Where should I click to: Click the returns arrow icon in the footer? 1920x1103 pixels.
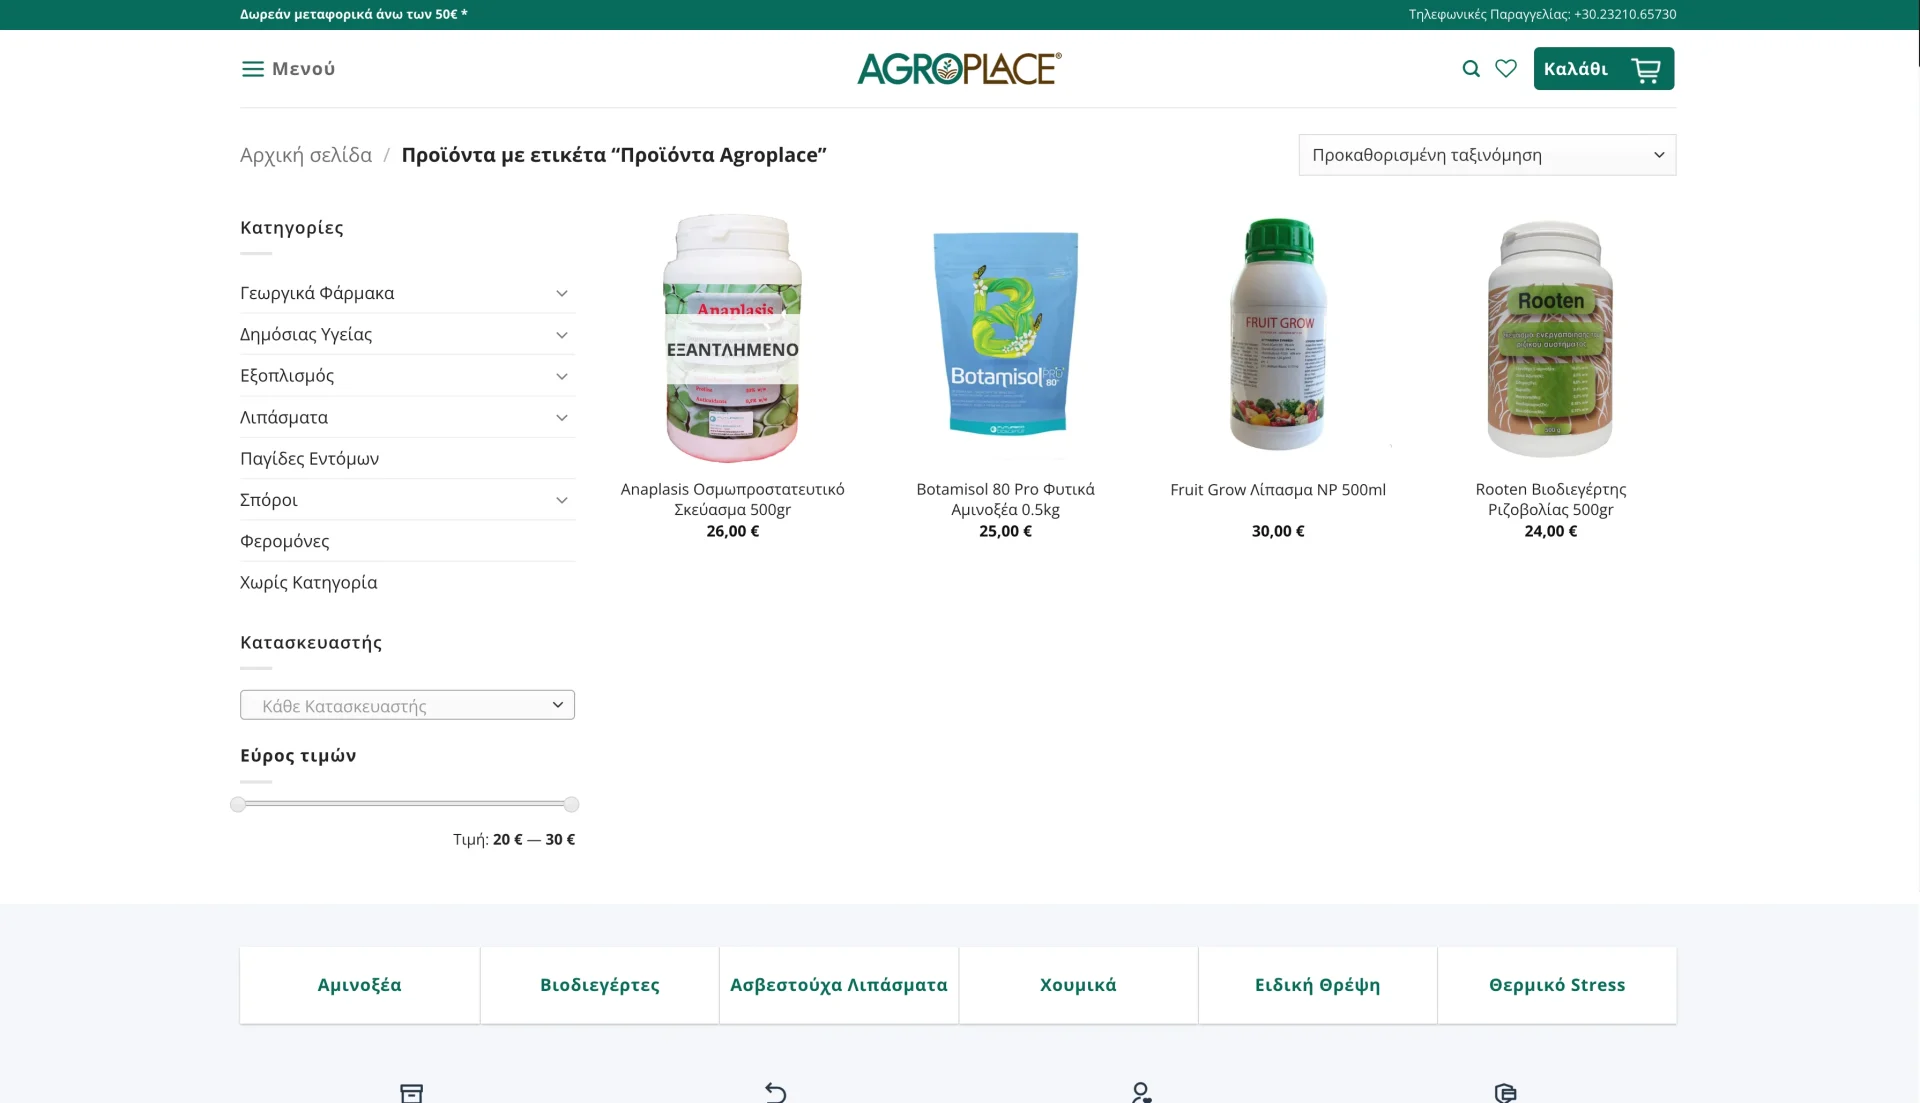coord(775,1092)
